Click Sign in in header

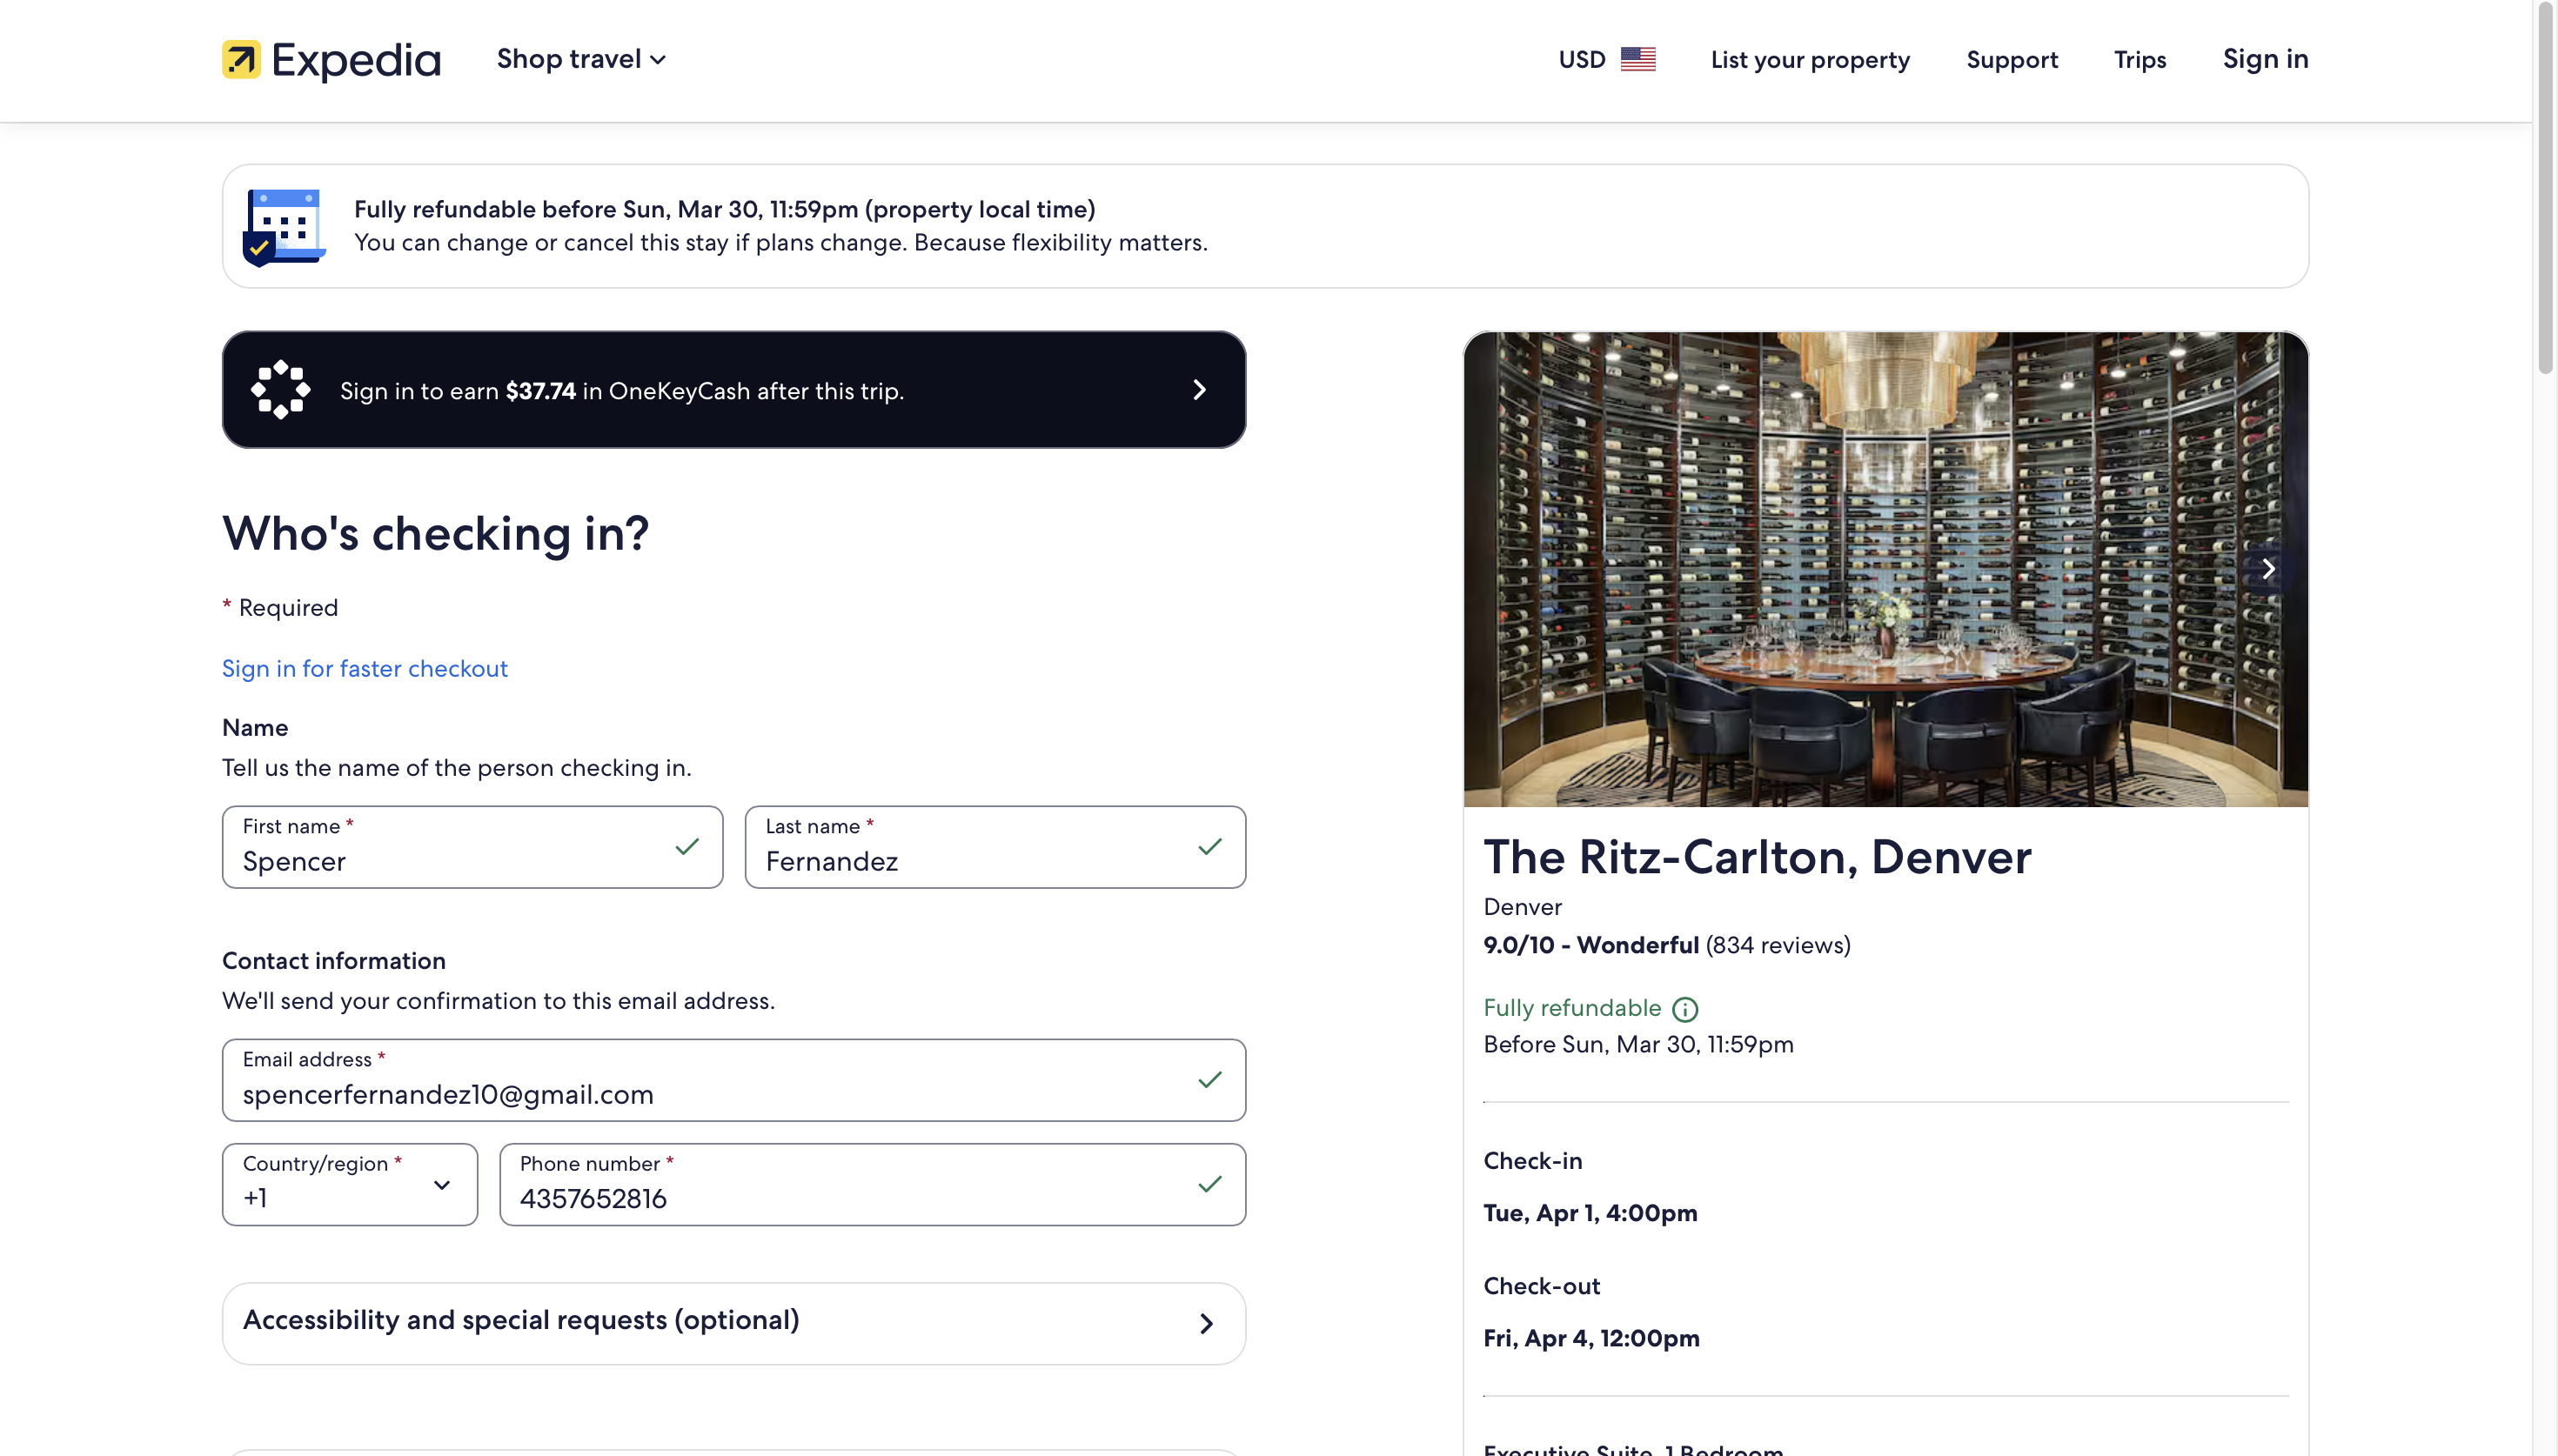click(x=2265, y=59)
